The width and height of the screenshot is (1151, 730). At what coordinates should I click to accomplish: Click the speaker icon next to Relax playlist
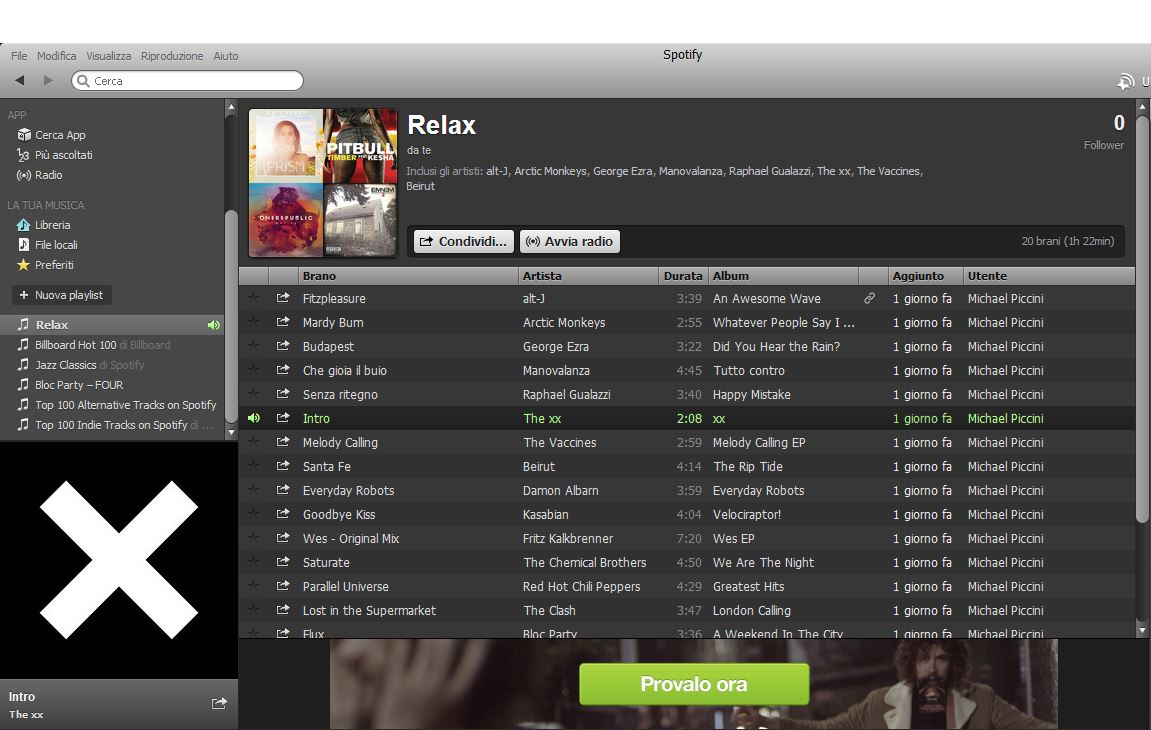[214, 325]
